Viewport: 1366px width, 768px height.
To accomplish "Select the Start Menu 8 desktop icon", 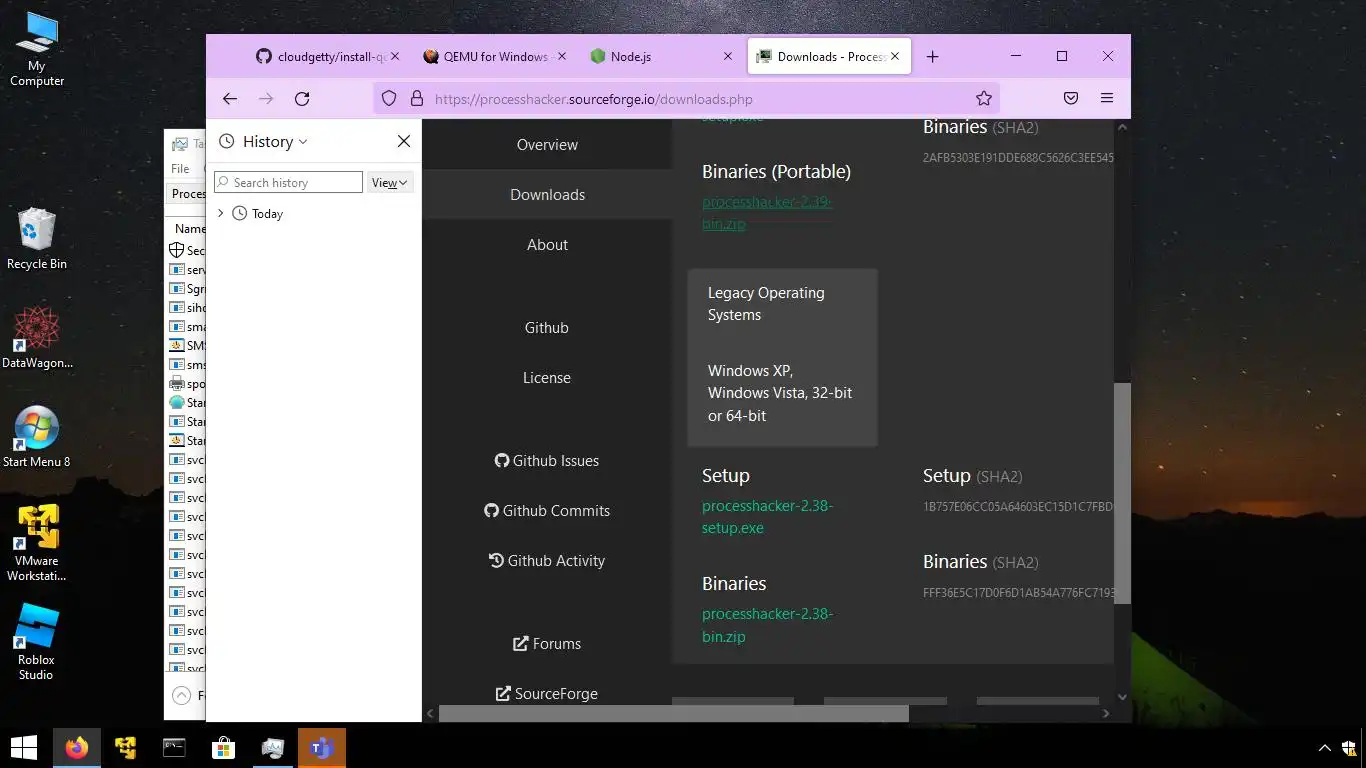I will 37,437.
